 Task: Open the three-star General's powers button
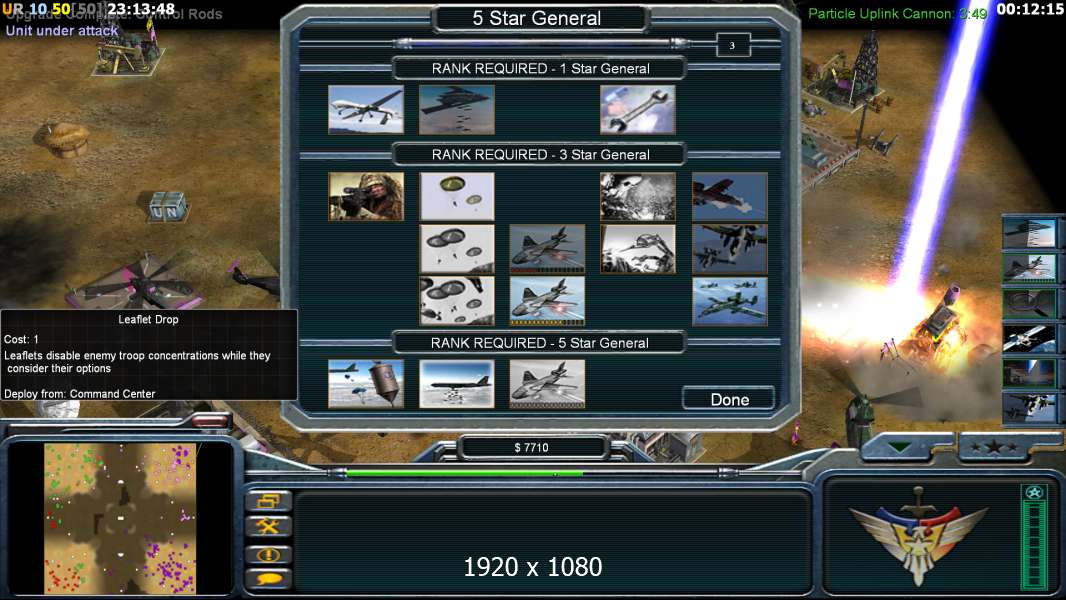(x=994, y=447)
